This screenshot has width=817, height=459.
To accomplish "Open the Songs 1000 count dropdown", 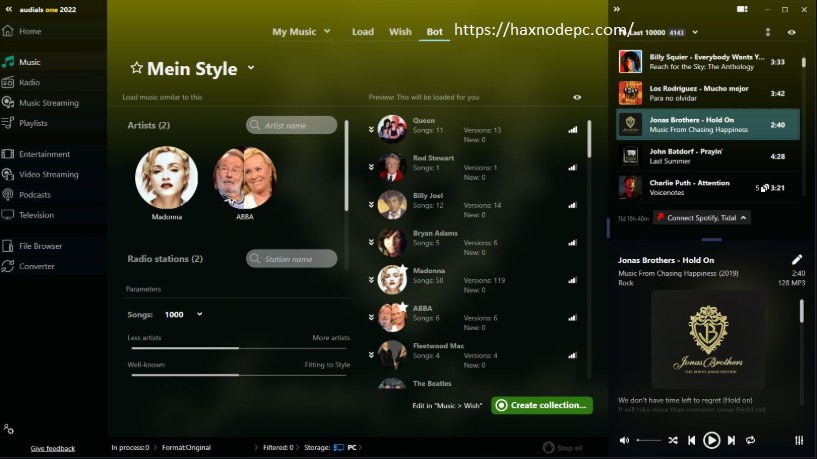I will tap(183, 314).
